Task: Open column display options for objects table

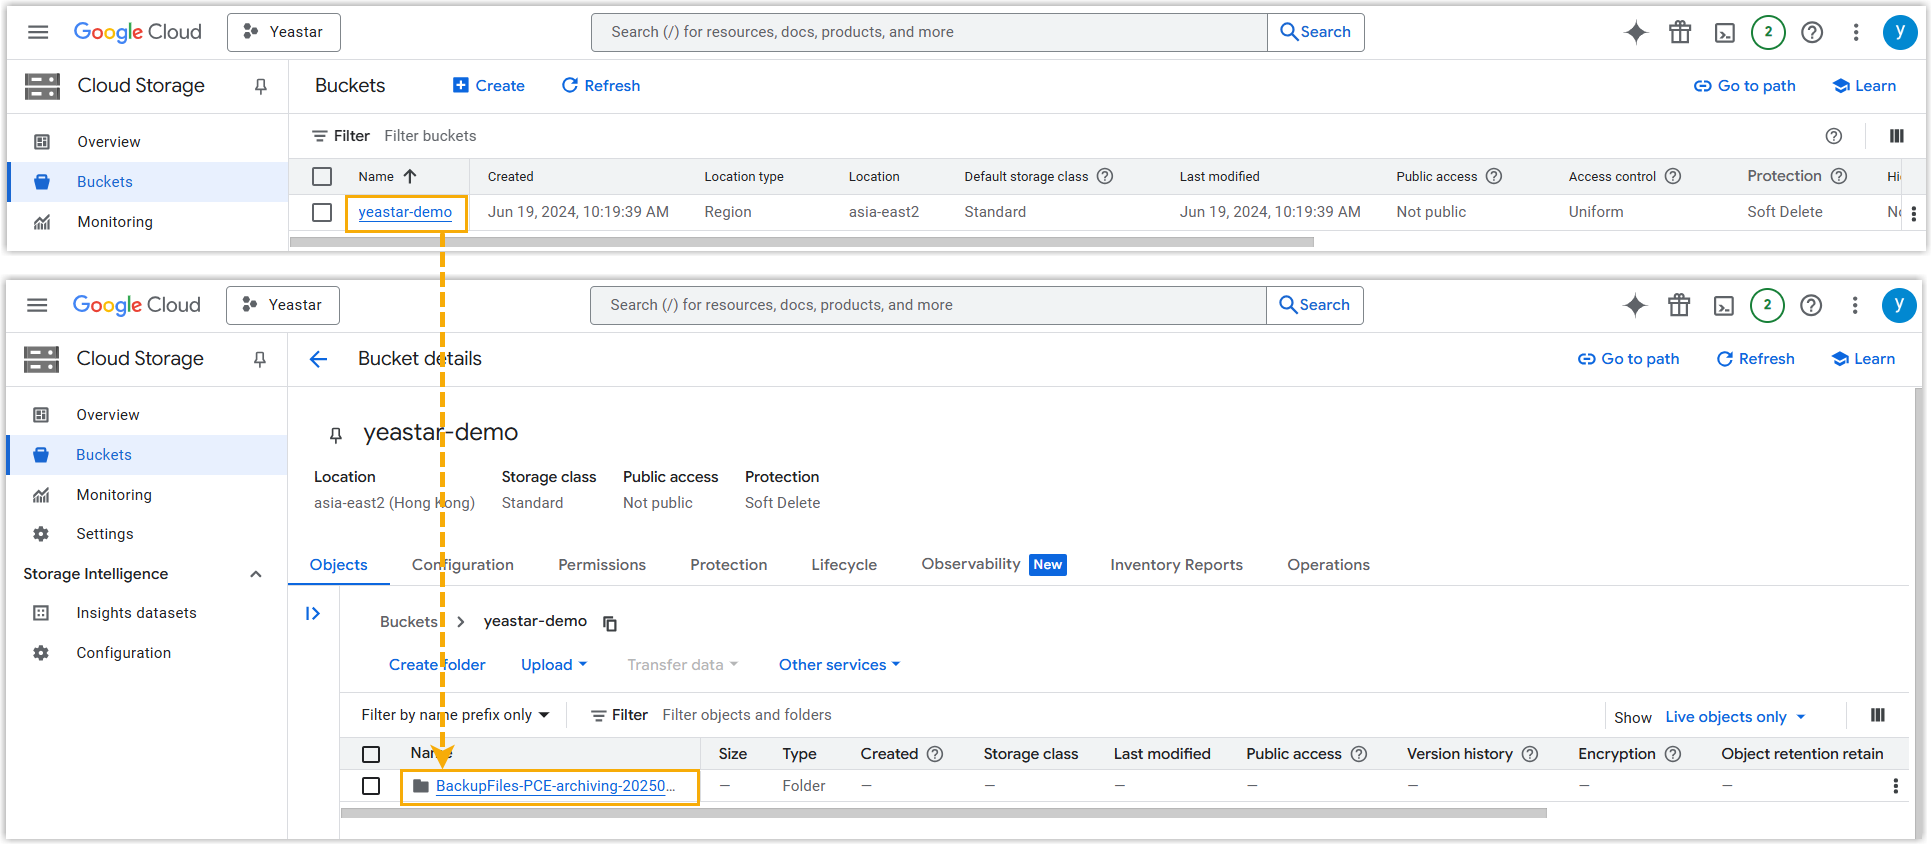Action: (1877, 715)
